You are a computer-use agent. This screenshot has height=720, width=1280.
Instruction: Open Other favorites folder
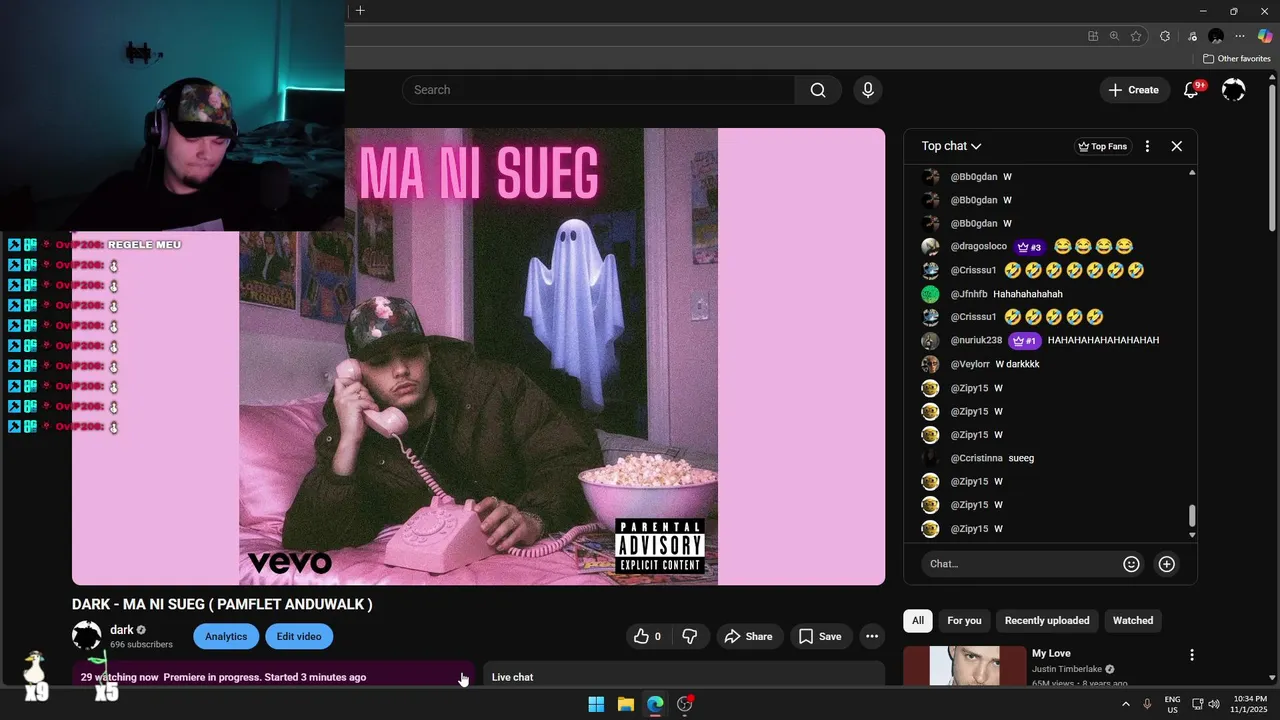[1237, 58]
